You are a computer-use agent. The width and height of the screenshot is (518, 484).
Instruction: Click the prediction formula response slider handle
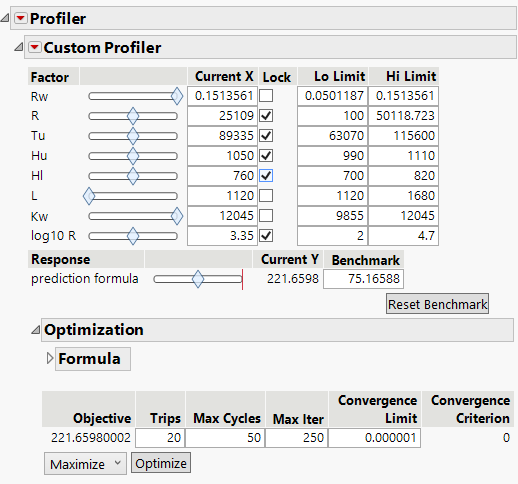[198, 279]
